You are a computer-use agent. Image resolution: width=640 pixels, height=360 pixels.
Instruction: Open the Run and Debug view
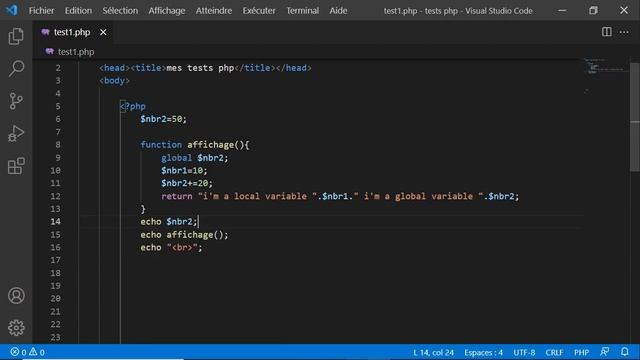click(x=16, y=133)
